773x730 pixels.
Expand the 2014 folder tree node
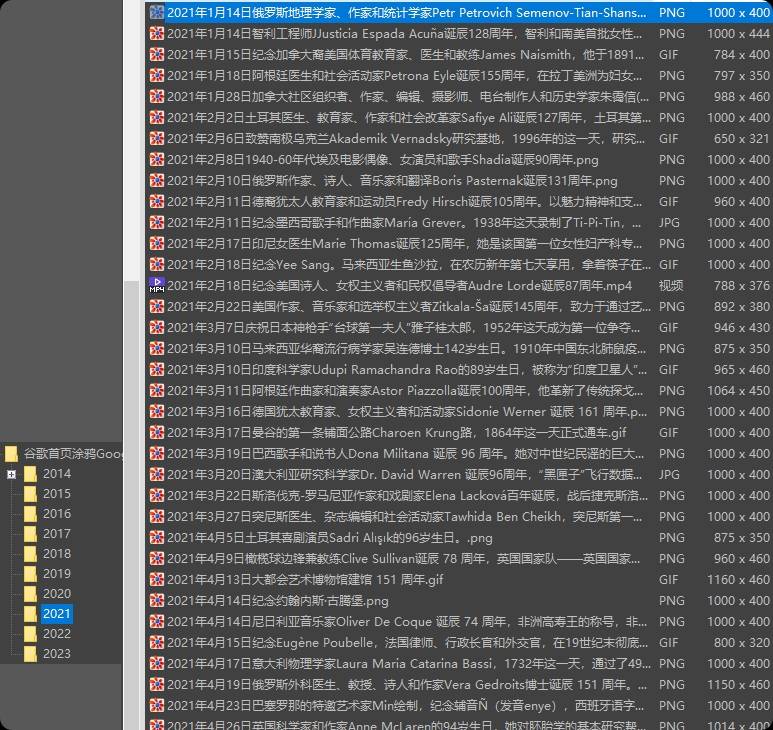(x=11, y=474)
